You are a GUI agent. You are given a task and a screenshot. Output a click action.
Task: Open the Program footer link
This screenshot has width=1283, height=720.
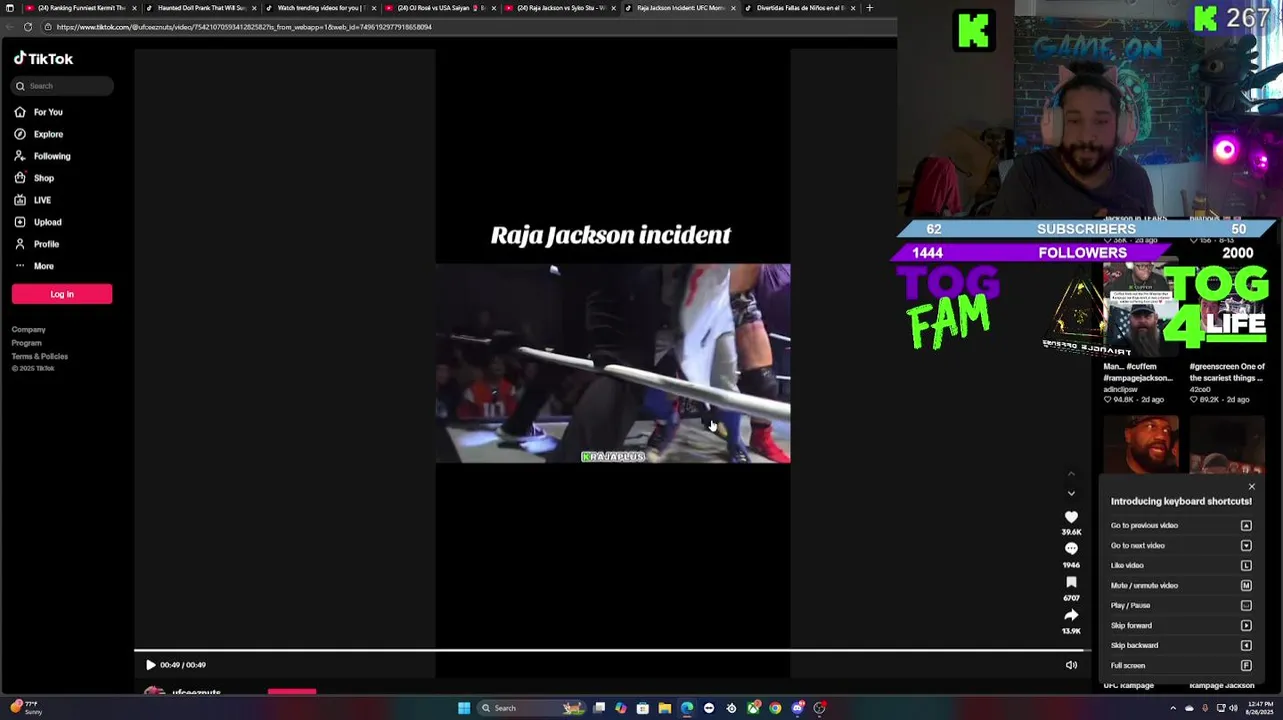(27, 343)
